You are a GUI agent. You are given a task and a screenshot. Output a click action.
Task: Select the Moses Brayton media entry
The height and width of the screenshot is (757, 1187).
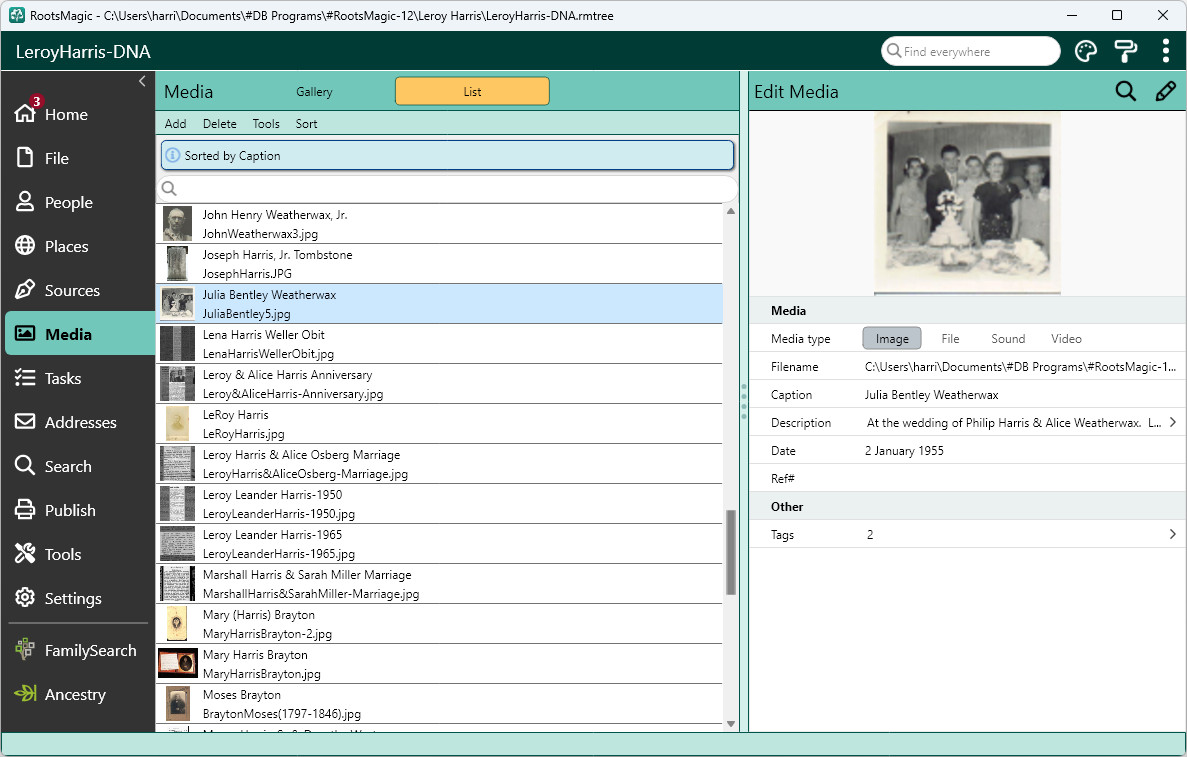439,704
